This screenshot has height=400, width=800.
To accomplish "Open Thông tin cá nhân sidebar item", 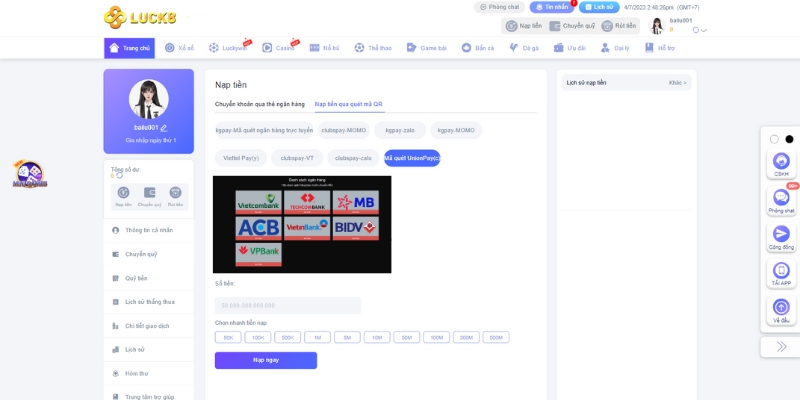I will click(x=148, y=231).
